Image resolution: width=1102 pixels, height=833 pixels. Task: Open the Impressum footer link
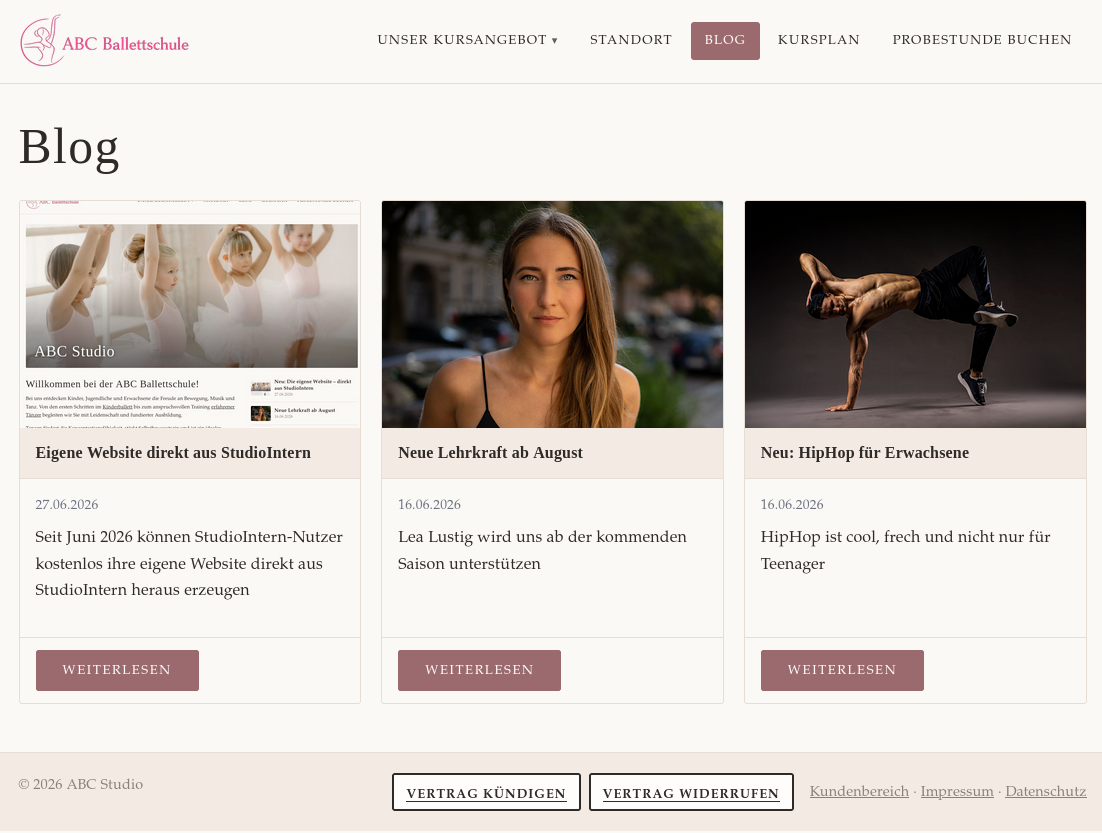[957, 792]
